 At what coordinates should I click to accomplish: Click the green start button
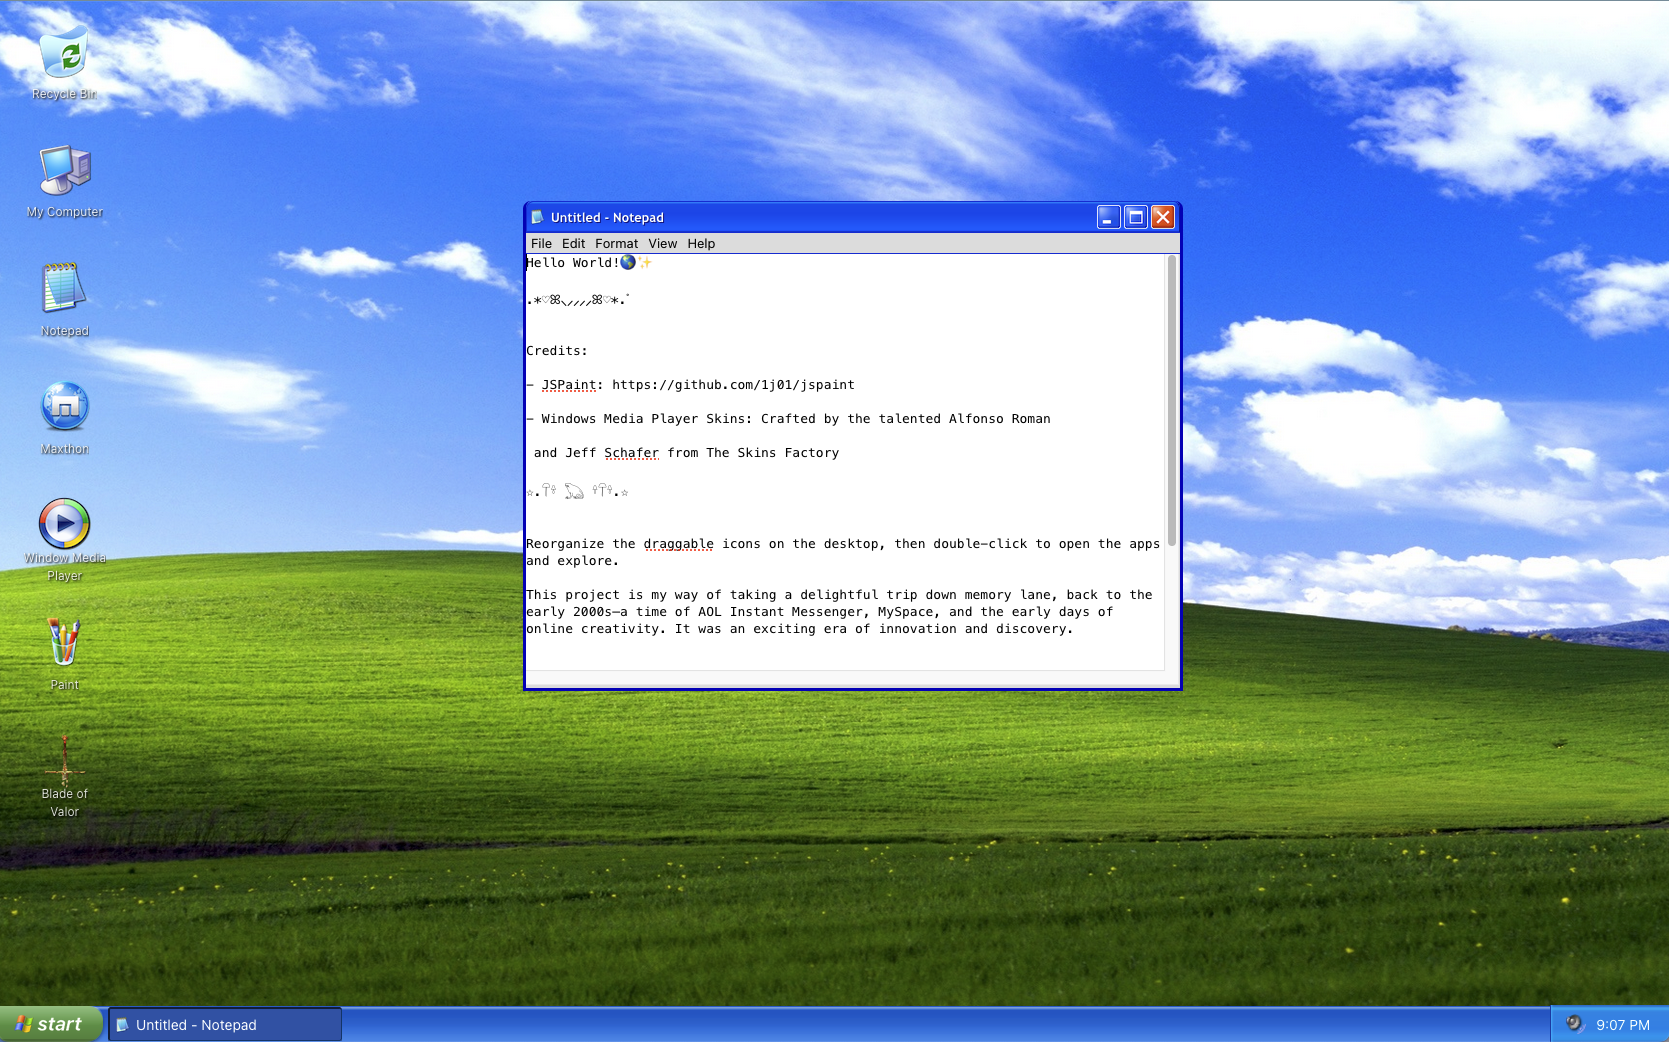51,1024
